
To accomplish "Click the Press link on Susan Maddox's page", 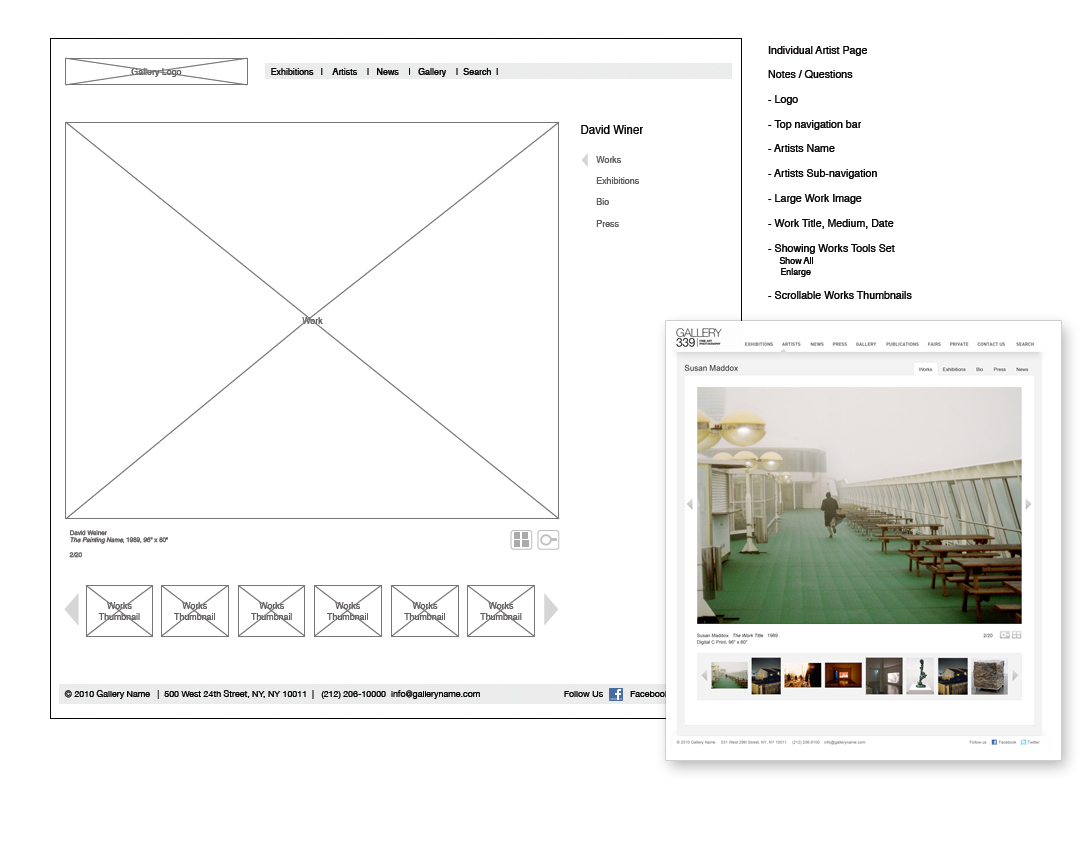I will [1000, 368].
